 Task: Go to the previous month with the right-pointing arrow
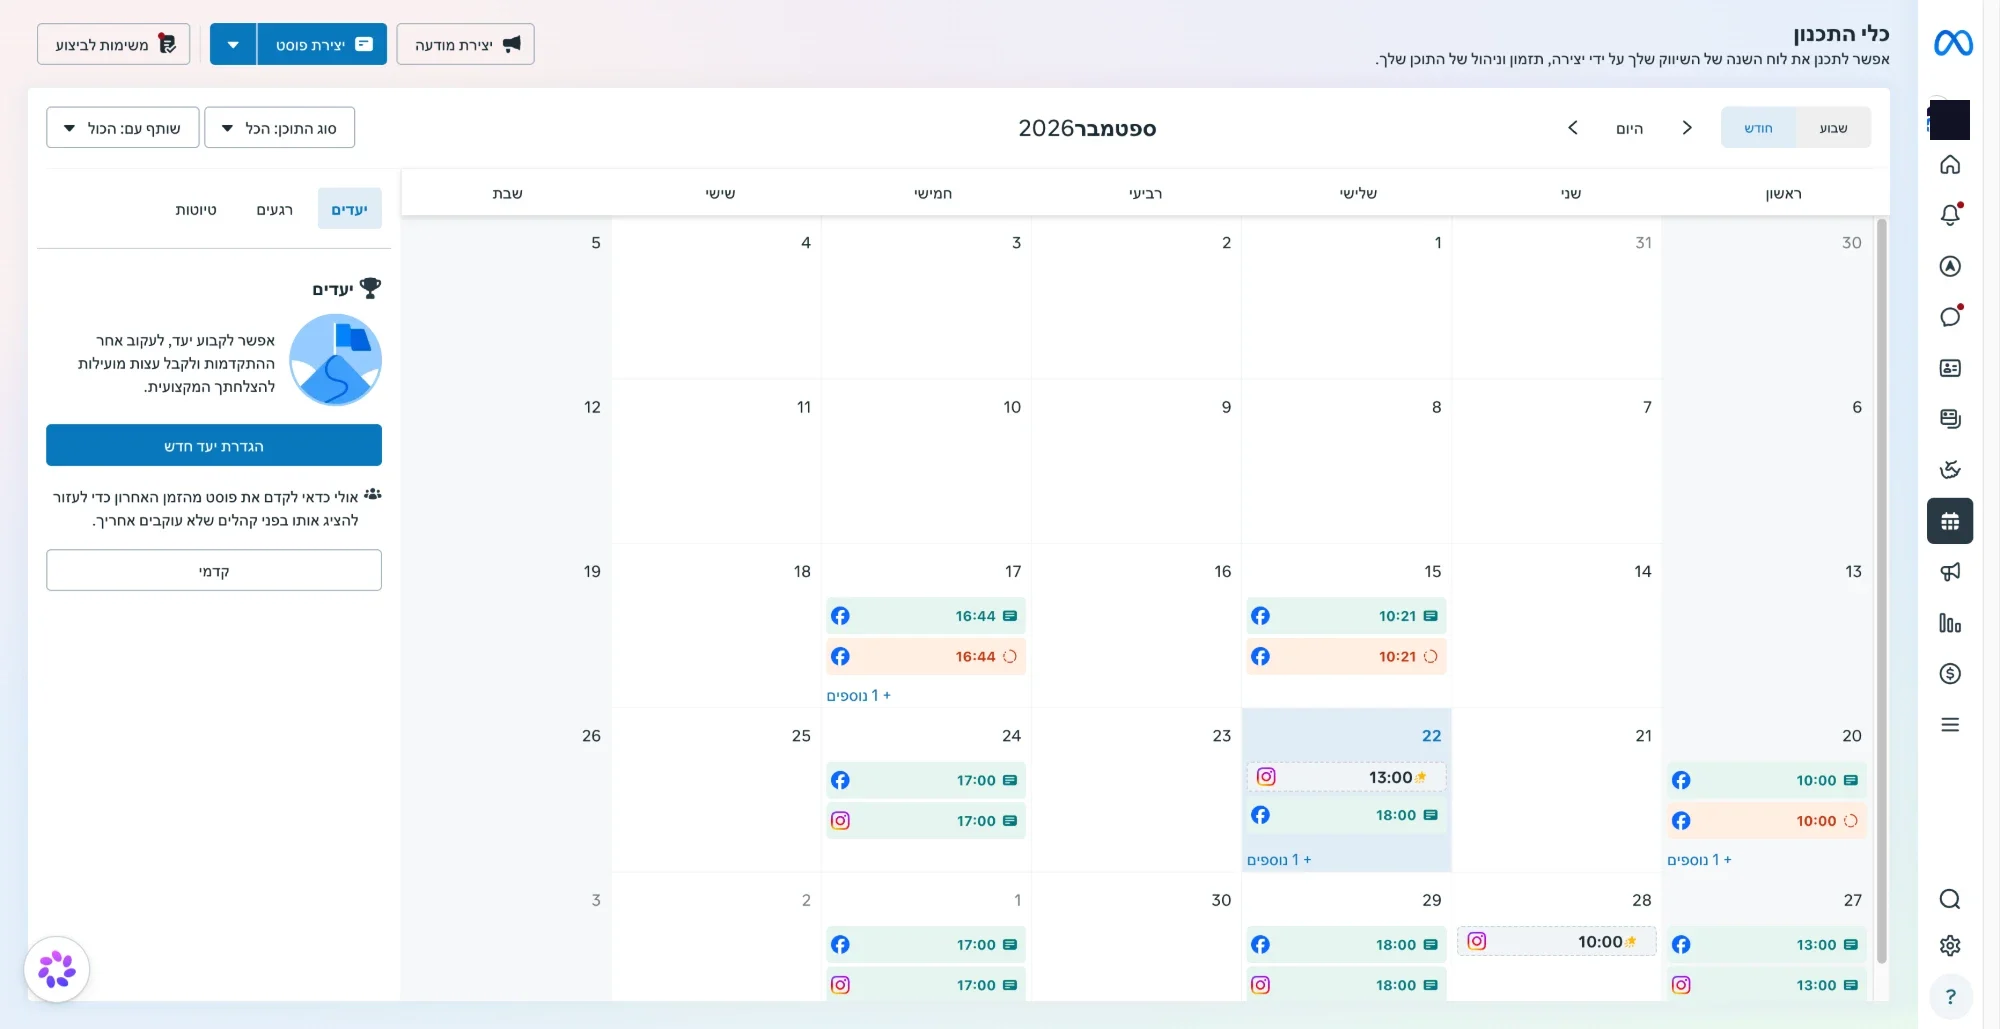click(x=1687, y=128)
